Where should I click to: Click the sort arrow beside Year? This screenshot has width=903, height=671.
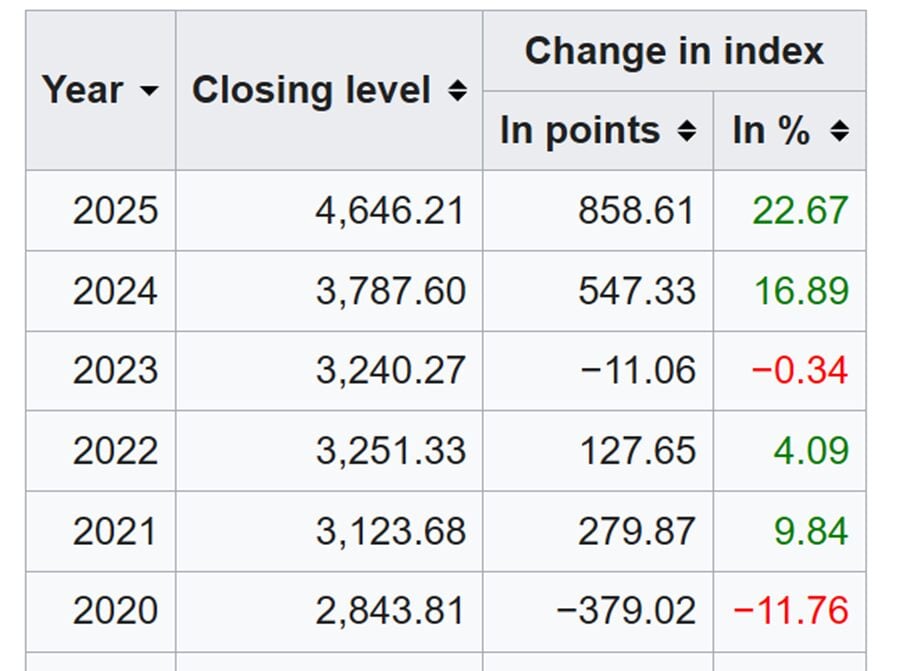pyautogui.click(x=149, y=91)
